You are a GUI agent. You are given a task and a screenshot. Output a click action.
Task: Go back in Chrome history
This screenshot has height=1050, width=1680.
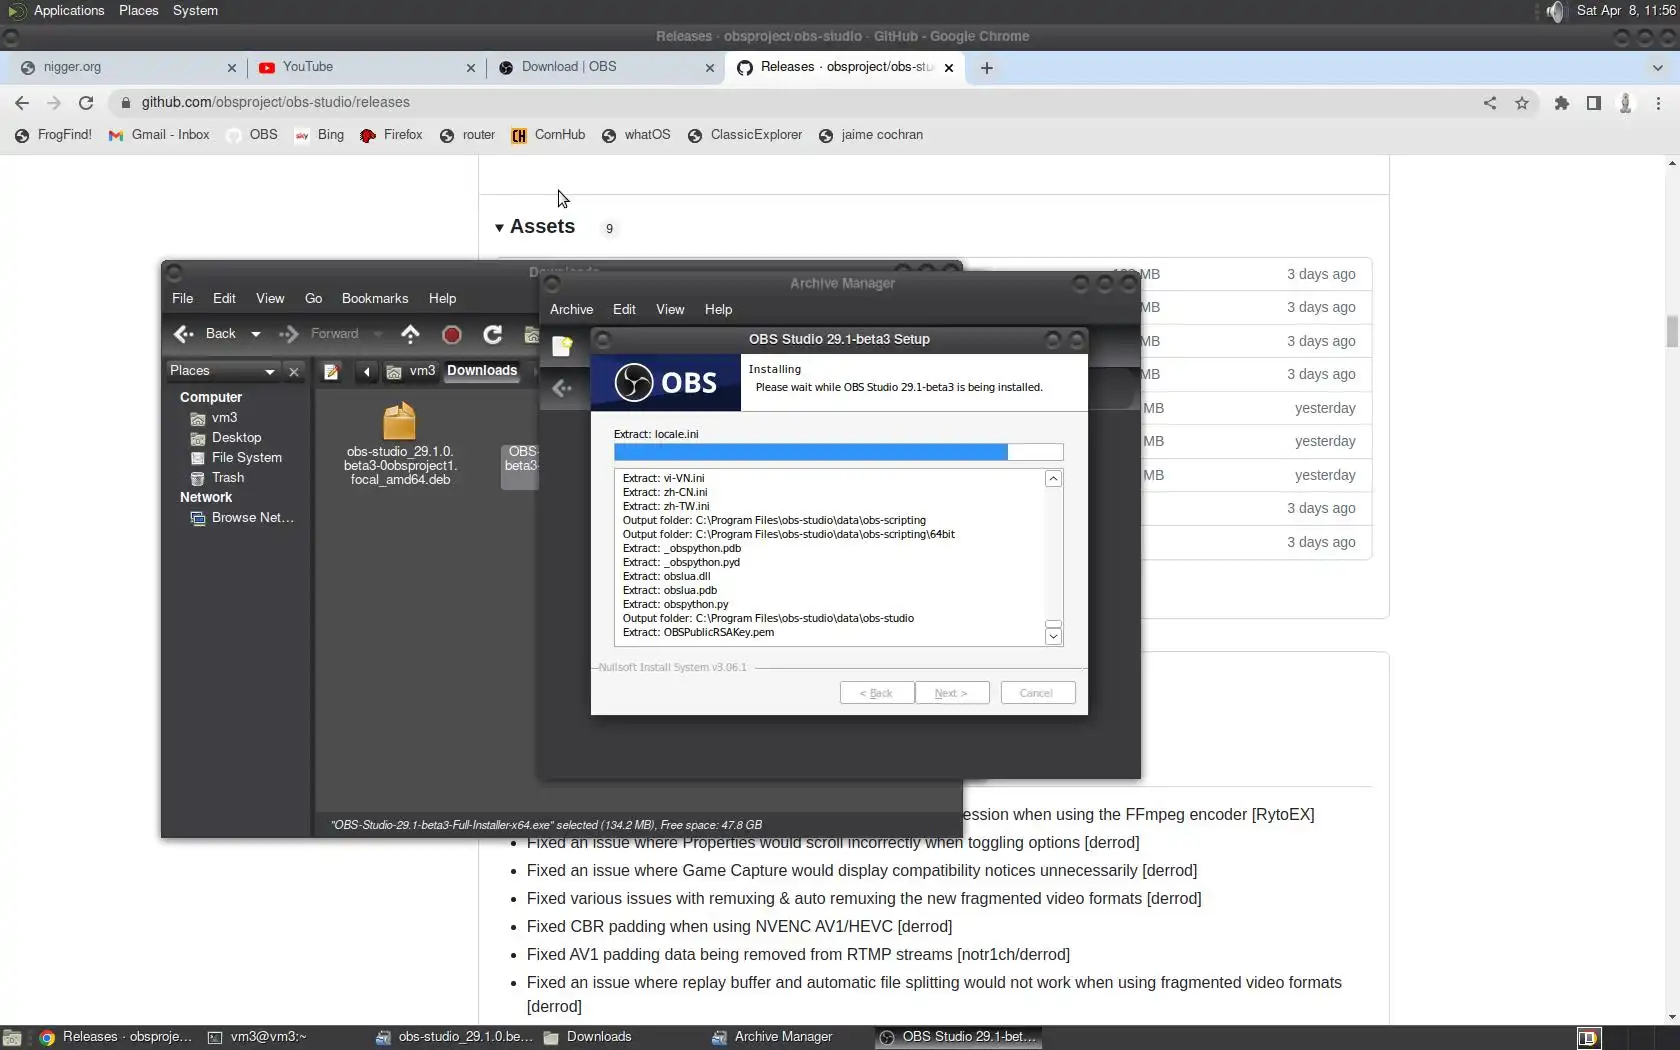(x=22, y=102)
